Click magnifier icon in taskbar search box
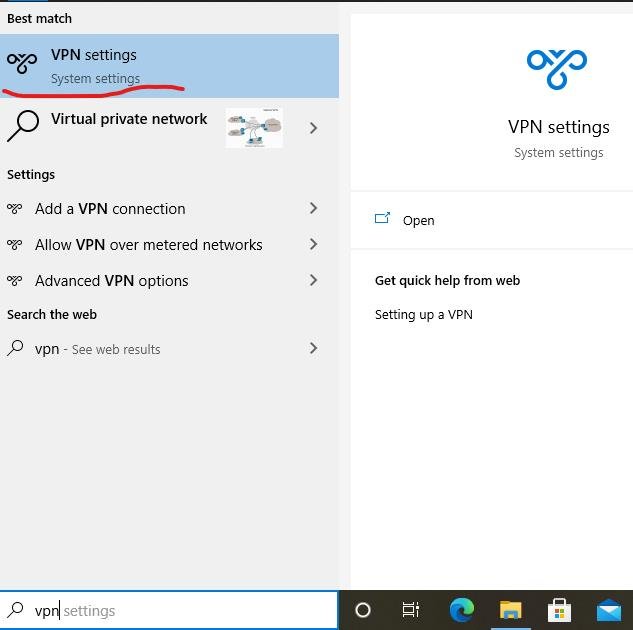This screenshot has height=630, width=633. pyautogui.click(x=15, y=610)
